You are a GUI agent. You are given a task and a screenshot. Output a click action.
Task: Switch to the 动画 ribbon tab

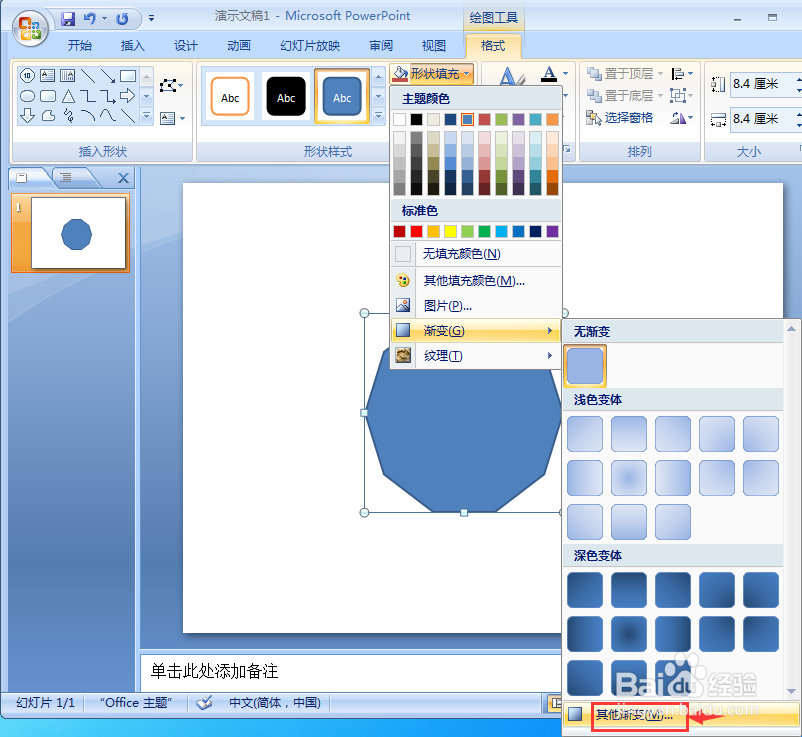click(x=239, y=46)
